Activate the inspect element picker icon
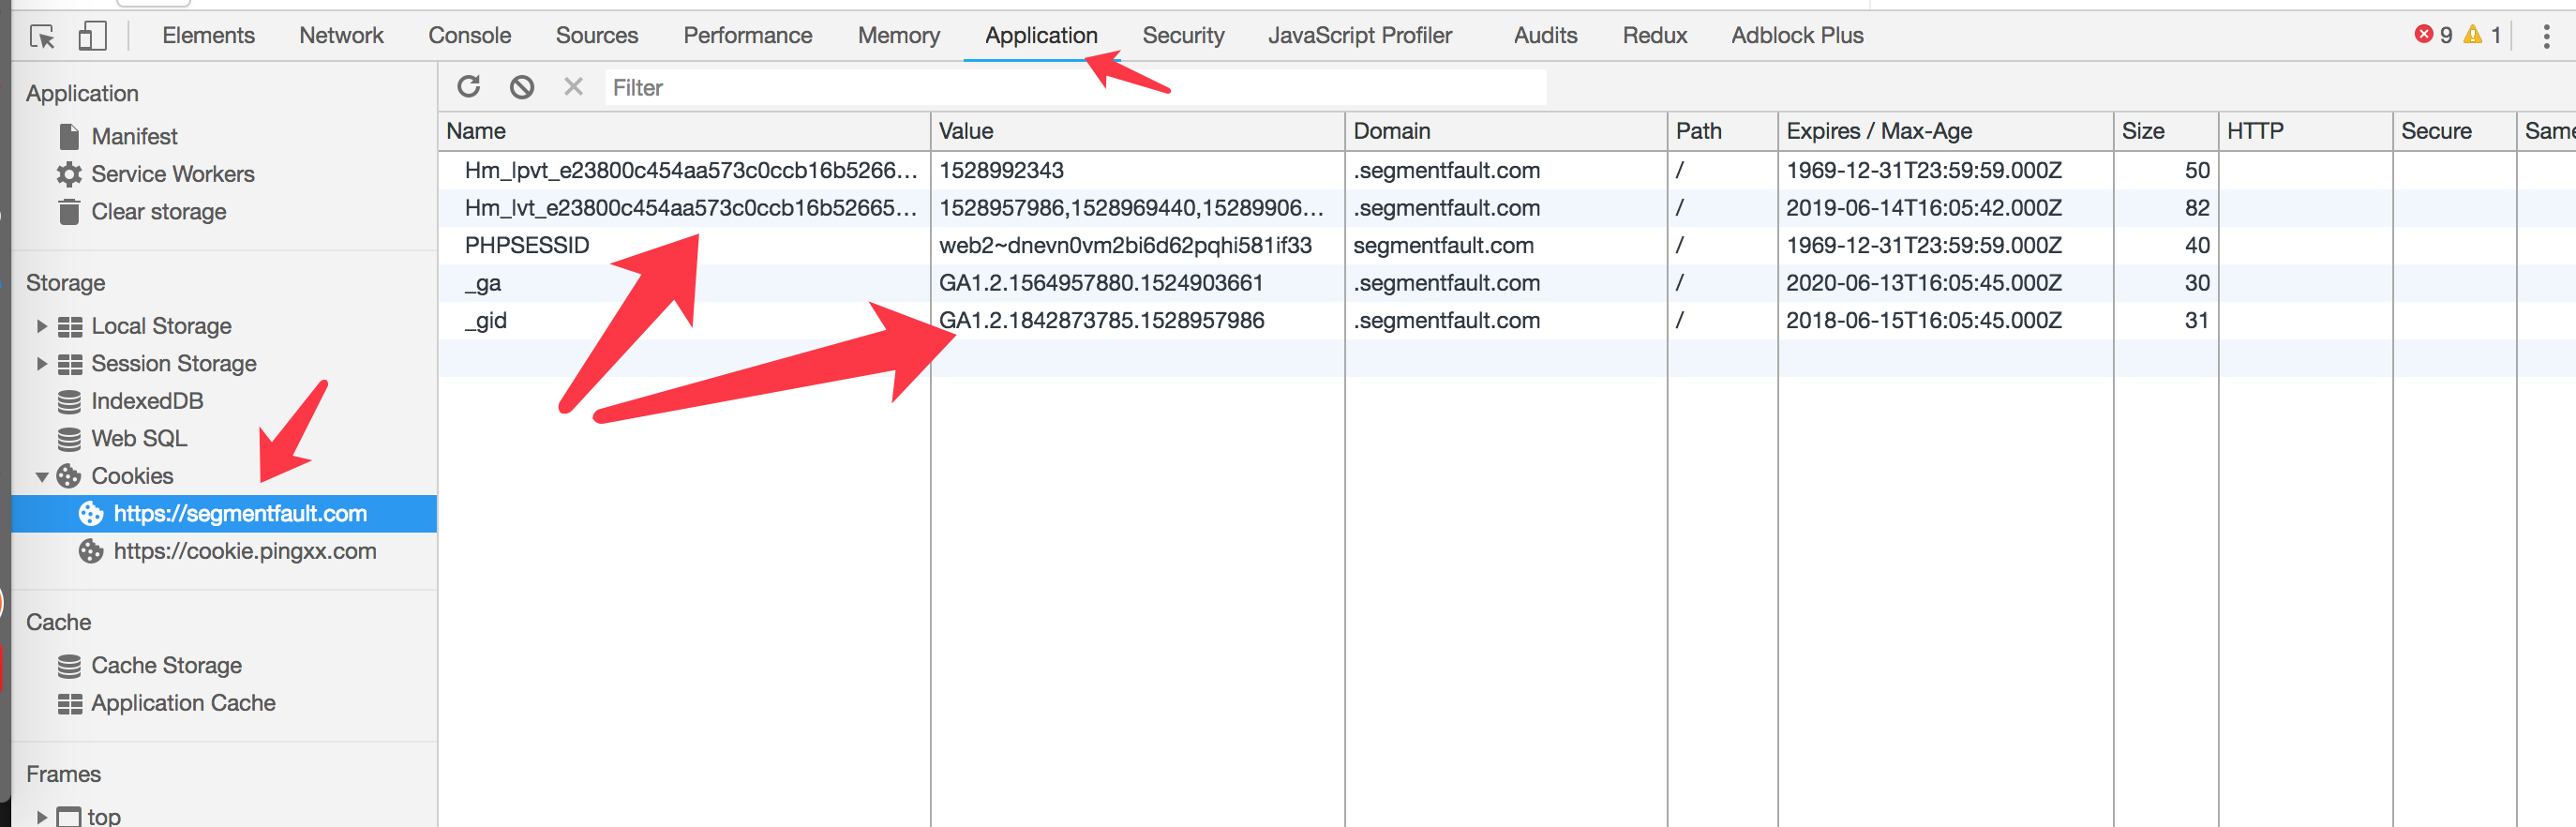 (x=42, y=36)
